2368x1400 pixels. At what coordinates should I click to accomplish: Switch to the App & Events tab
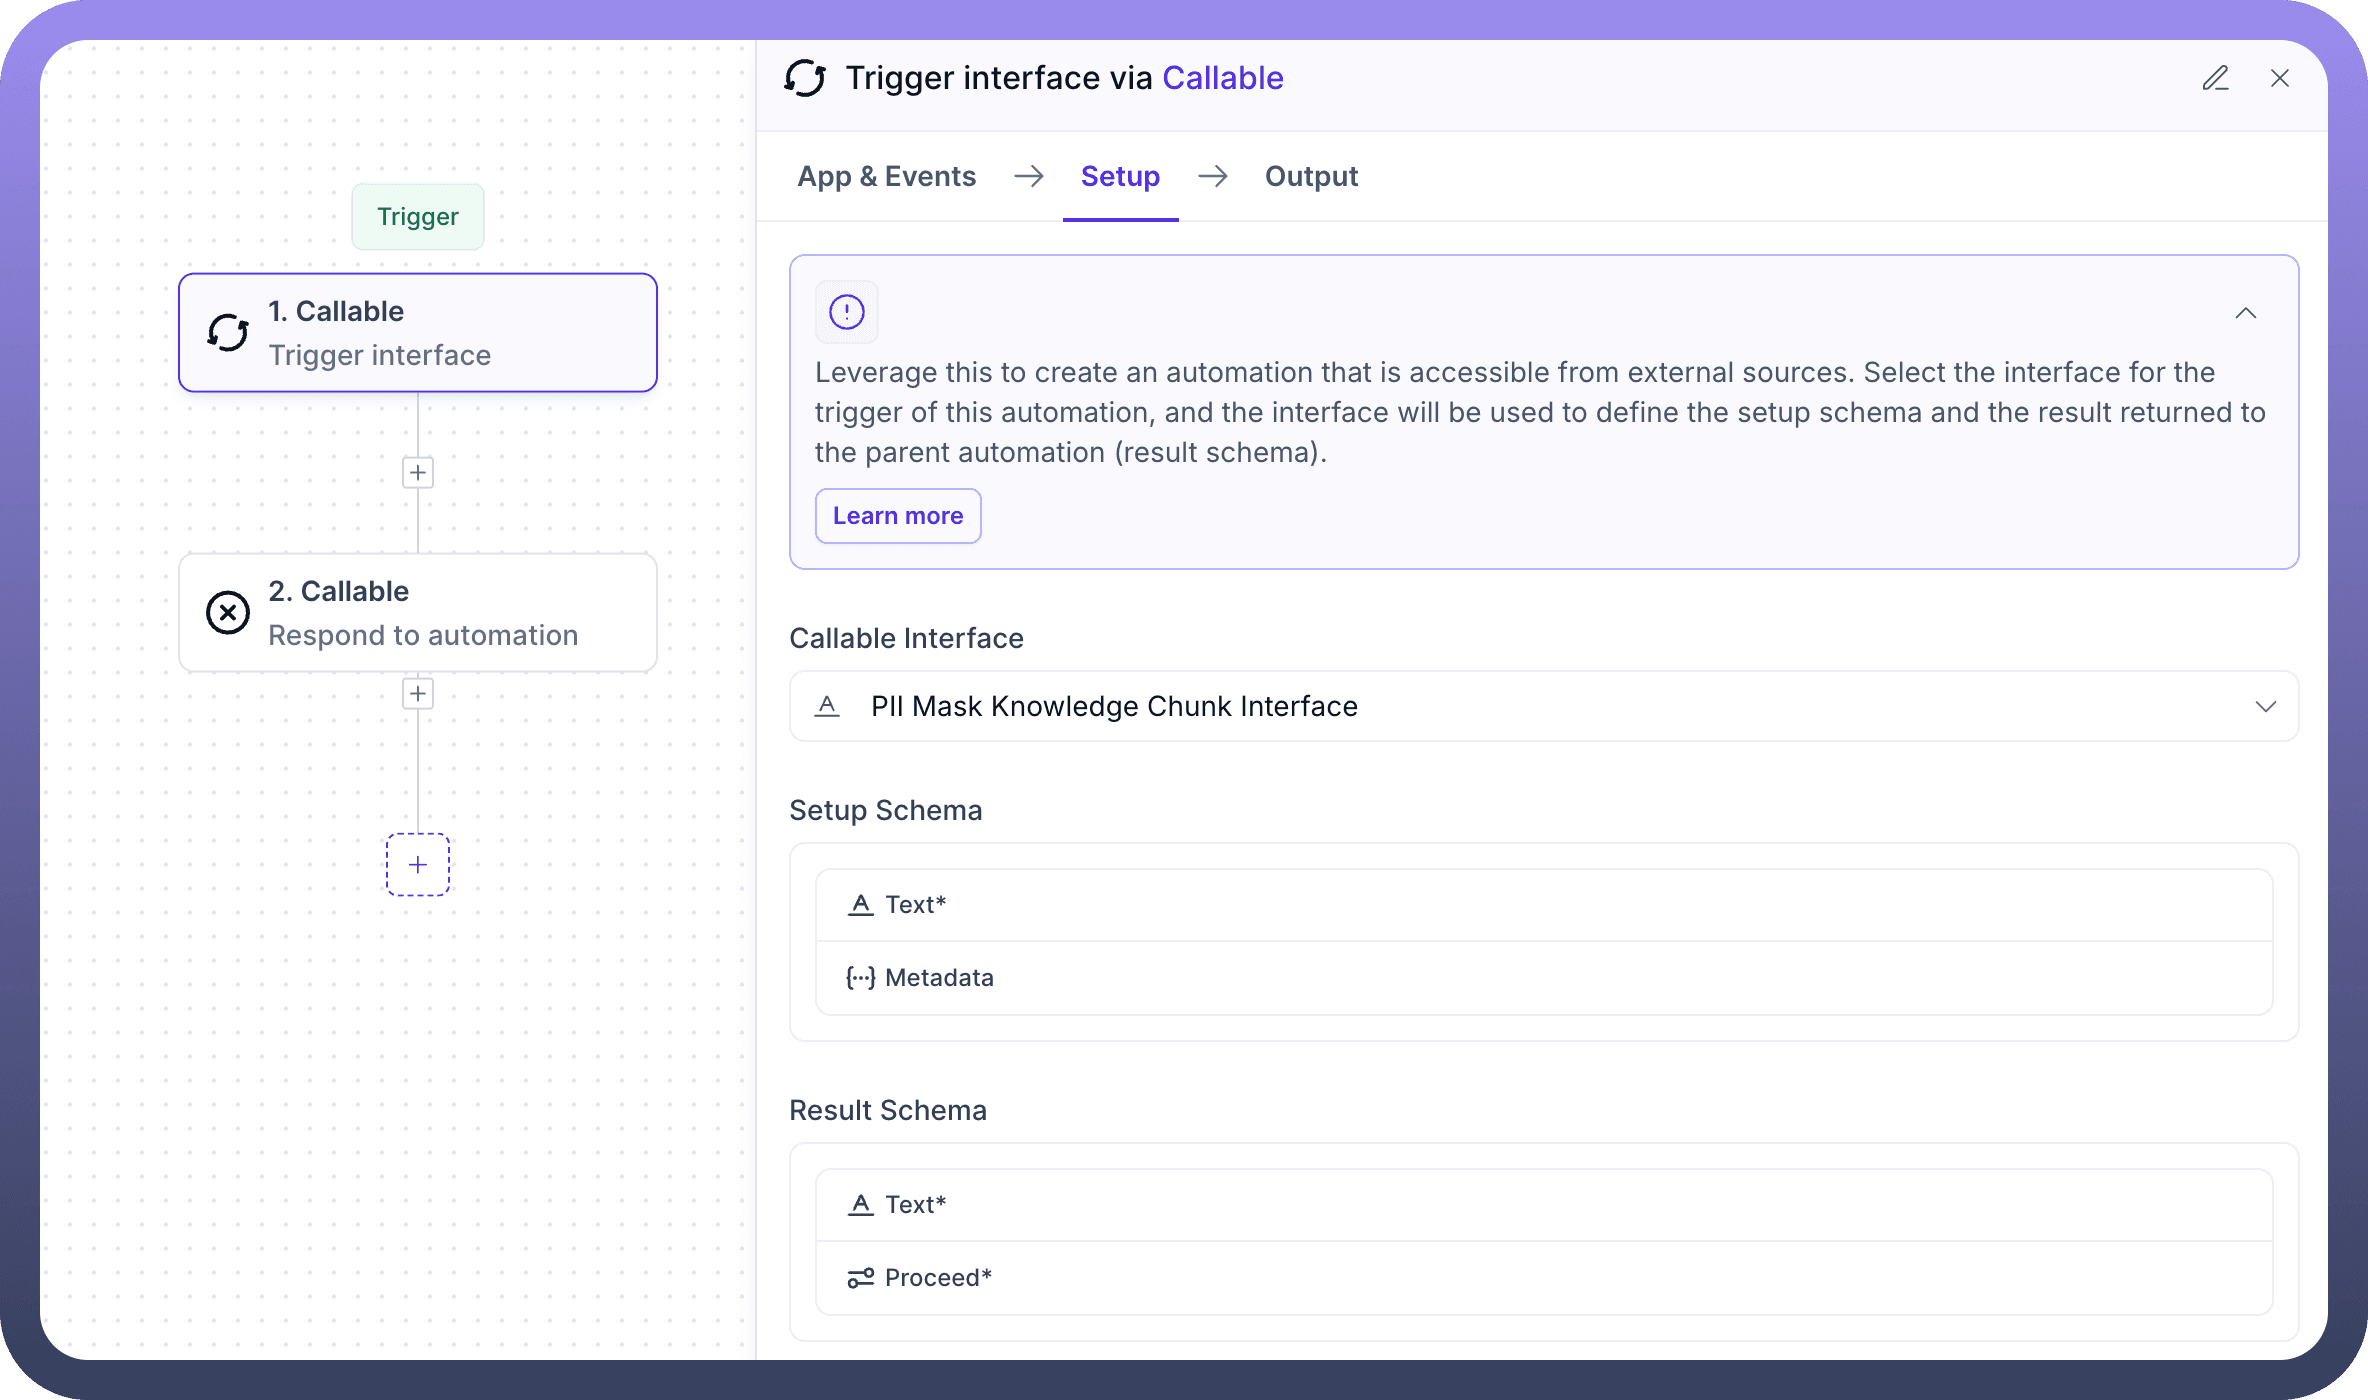(886, 177)
